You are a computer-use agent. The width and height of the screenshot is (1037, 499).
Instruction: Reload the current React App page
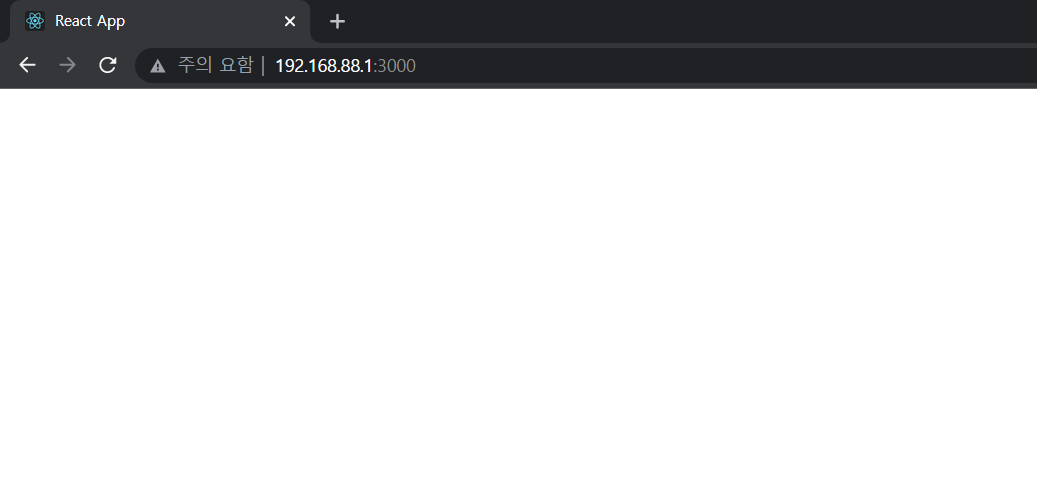pos(108,65)
